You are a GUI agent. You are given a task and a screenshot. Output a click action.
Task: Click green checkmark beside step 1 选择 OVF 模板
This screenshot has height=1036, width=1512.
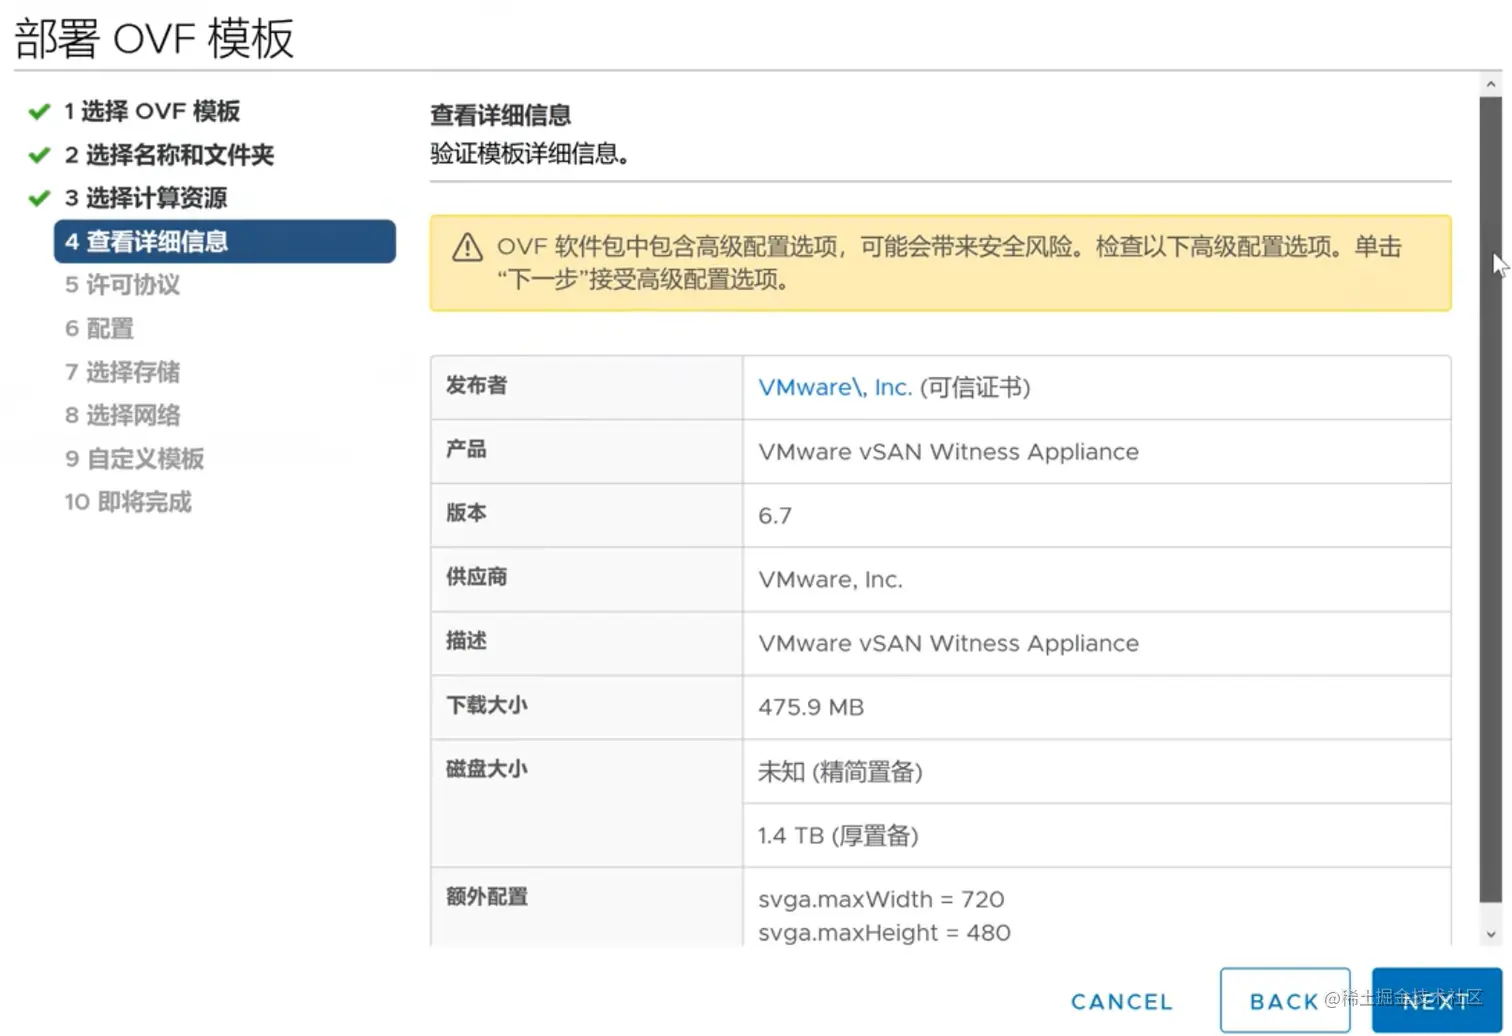click(x=39, y=111)
